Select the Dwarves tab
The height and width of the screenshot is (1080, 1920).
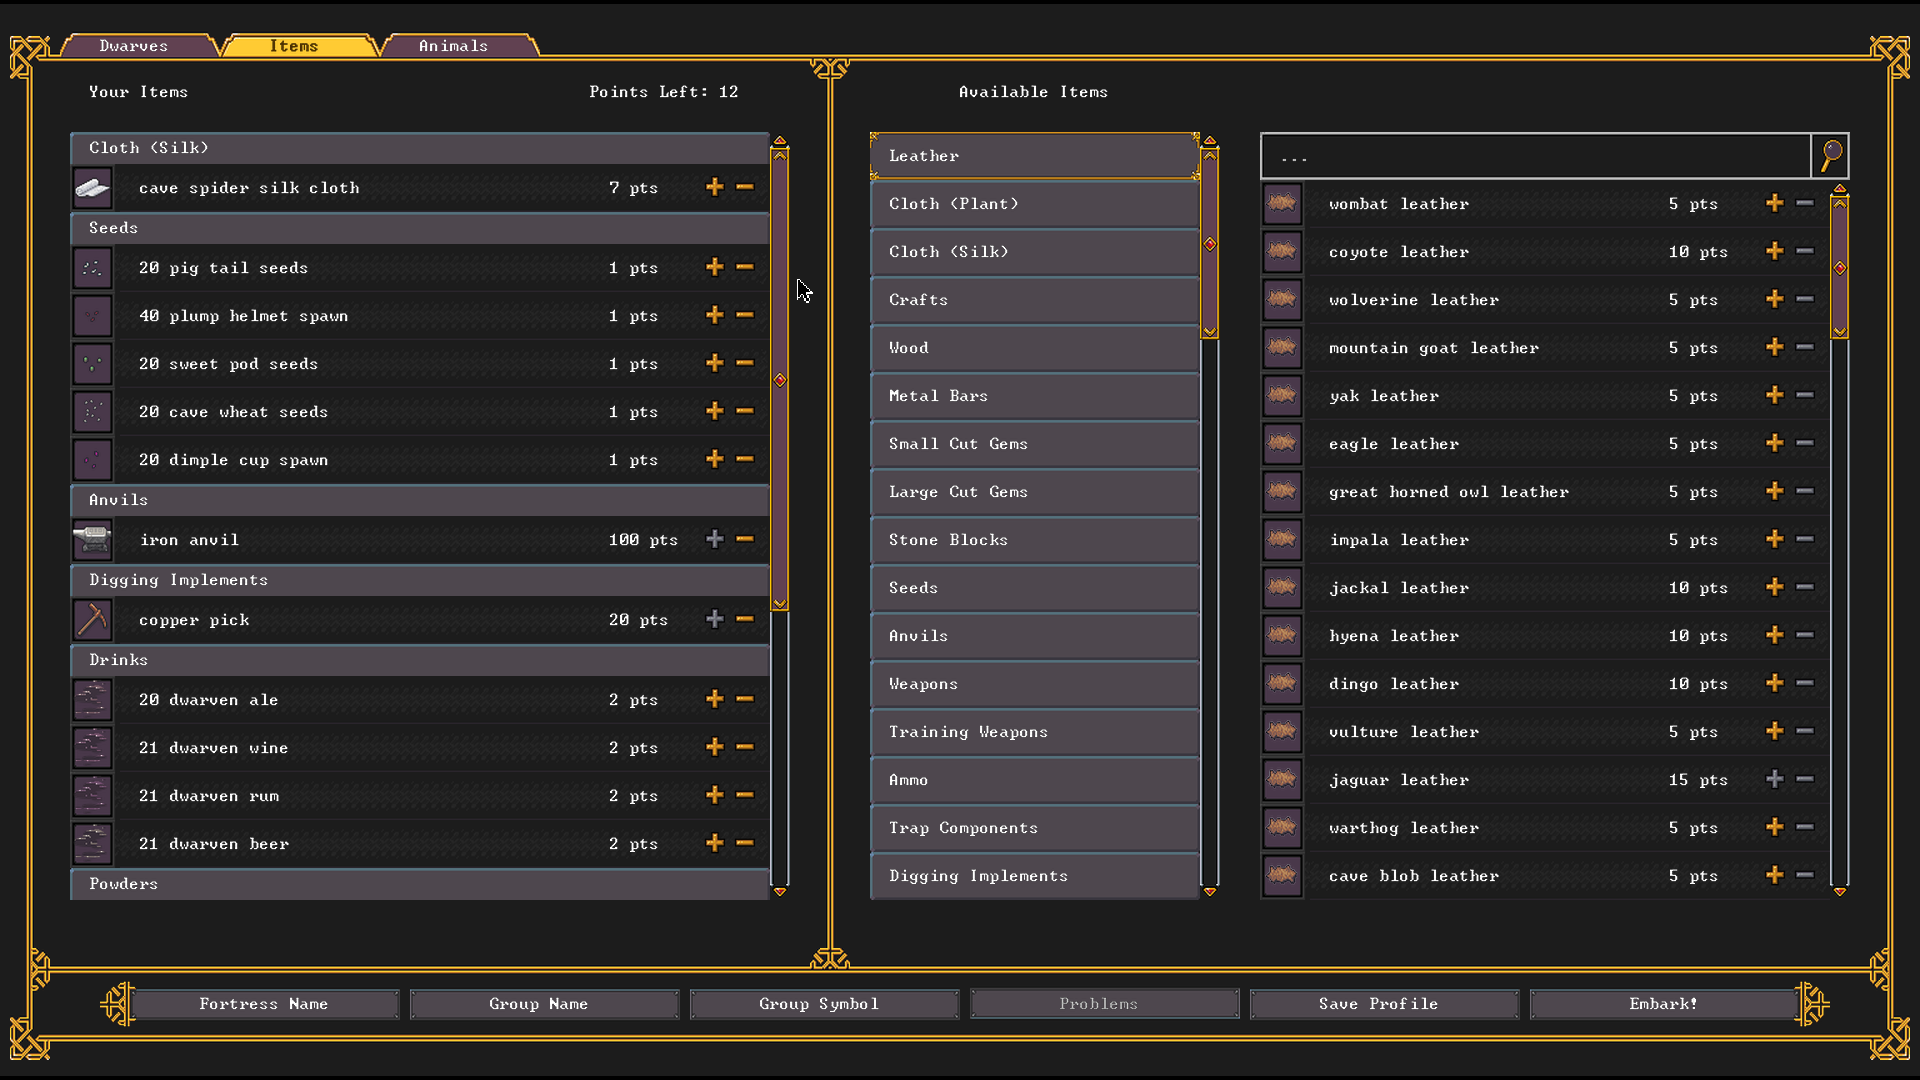point(132,45)
